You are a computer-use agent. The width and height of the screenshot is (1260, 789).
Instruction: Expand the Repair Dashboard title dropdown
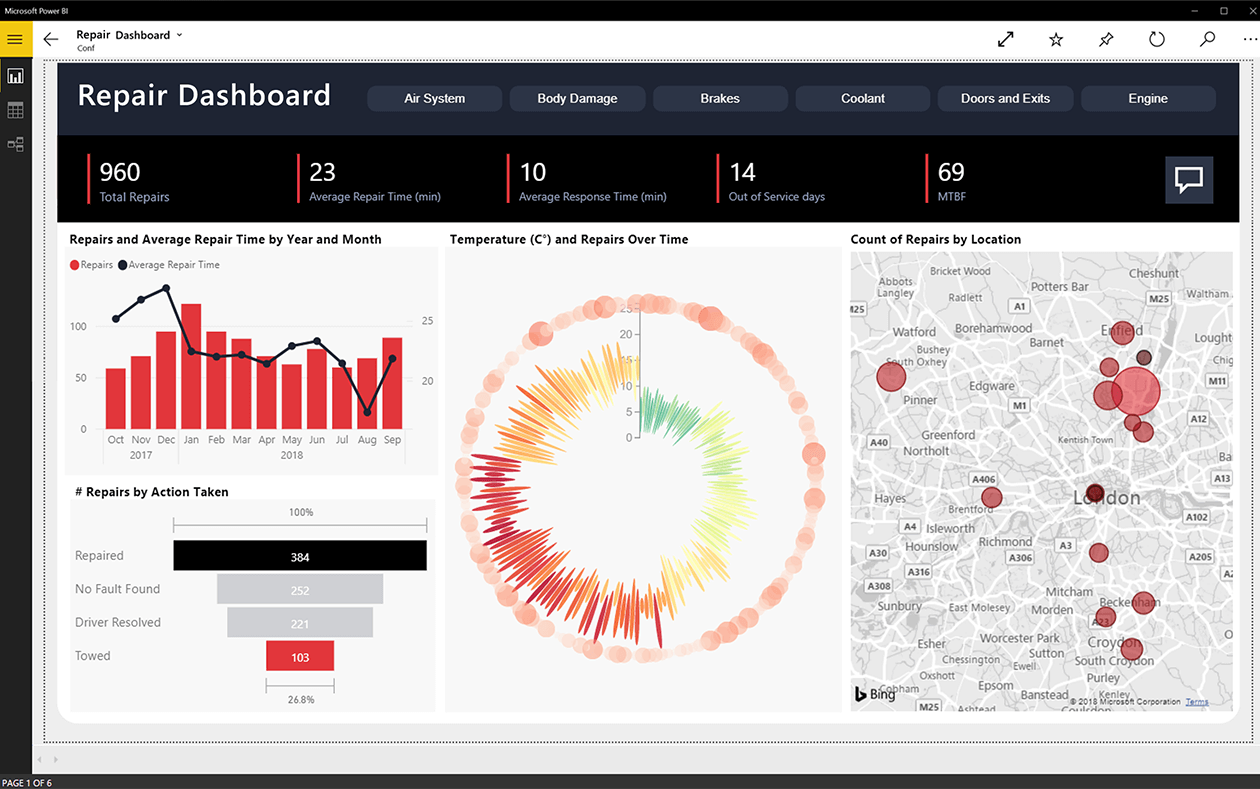tap(179, 33)
